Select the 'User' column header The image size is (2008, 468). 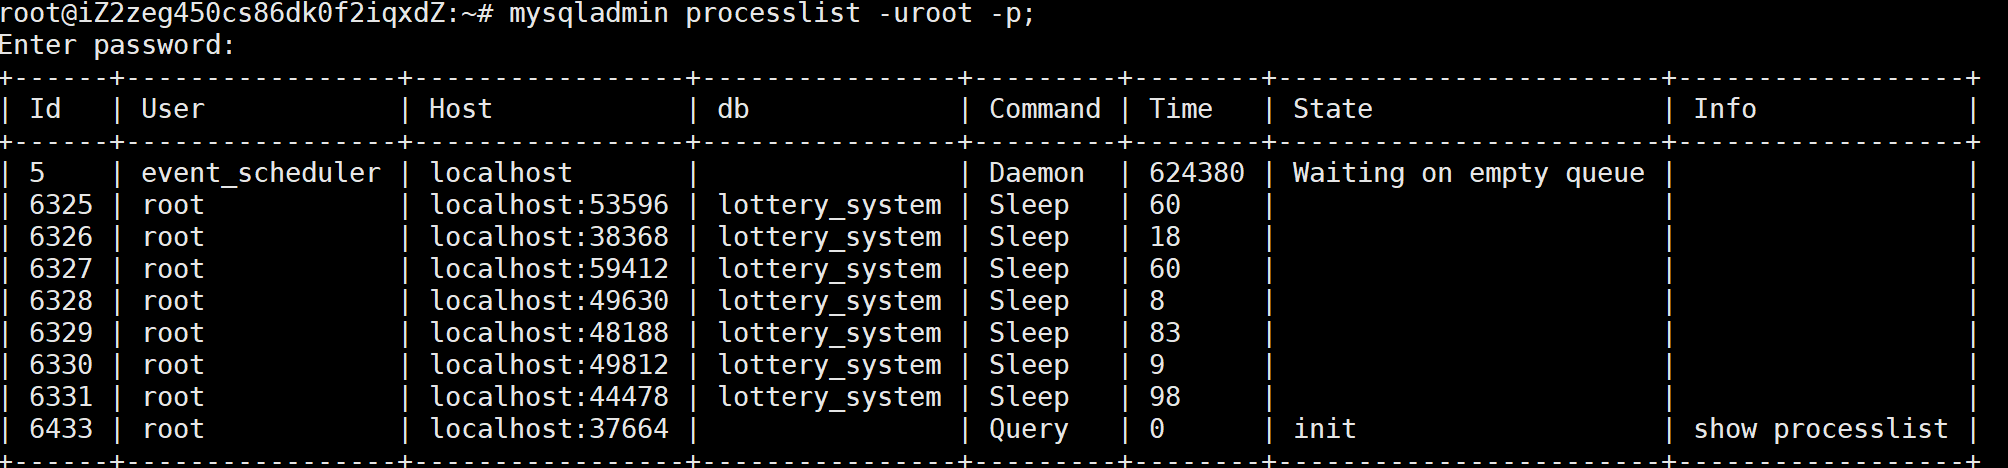pyautogui.click(x=173, y=108)
